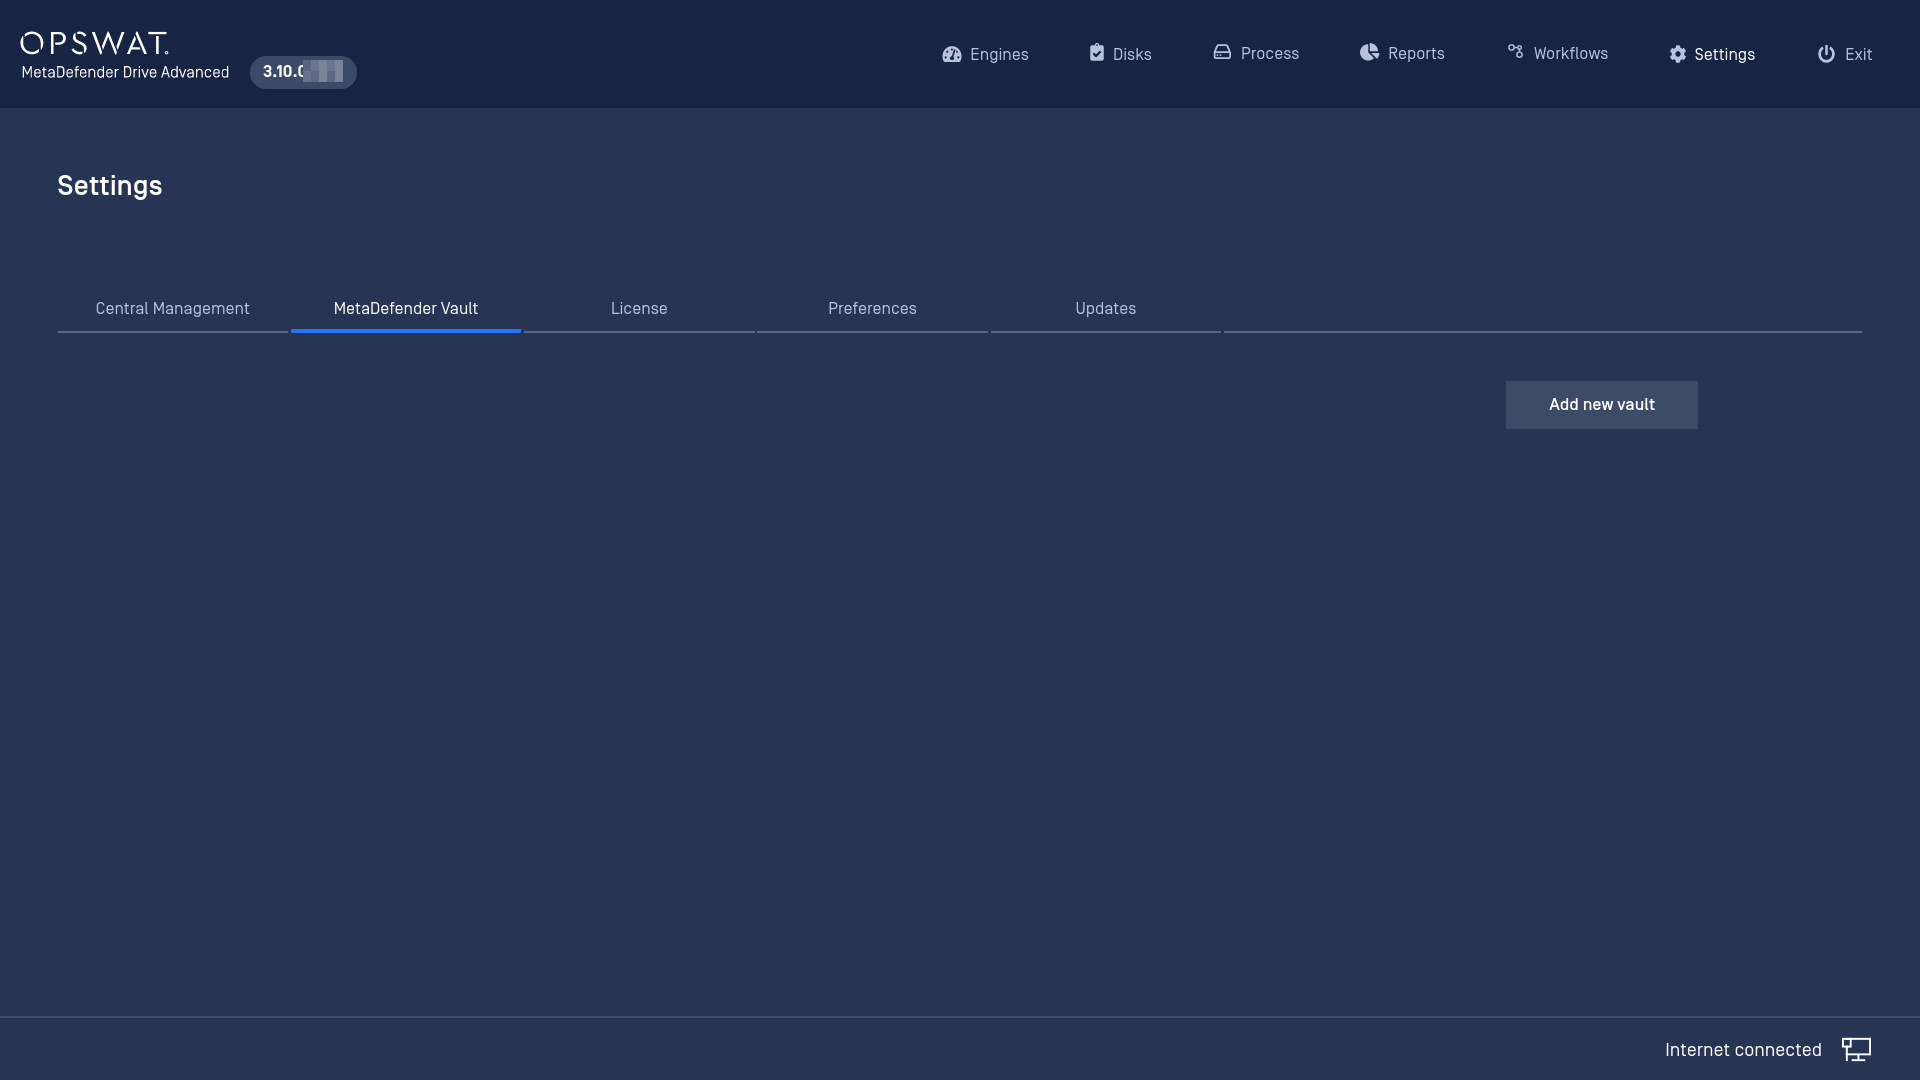Click the Internet connected status text
1920x1080 pixels.
point(1743,1050)
